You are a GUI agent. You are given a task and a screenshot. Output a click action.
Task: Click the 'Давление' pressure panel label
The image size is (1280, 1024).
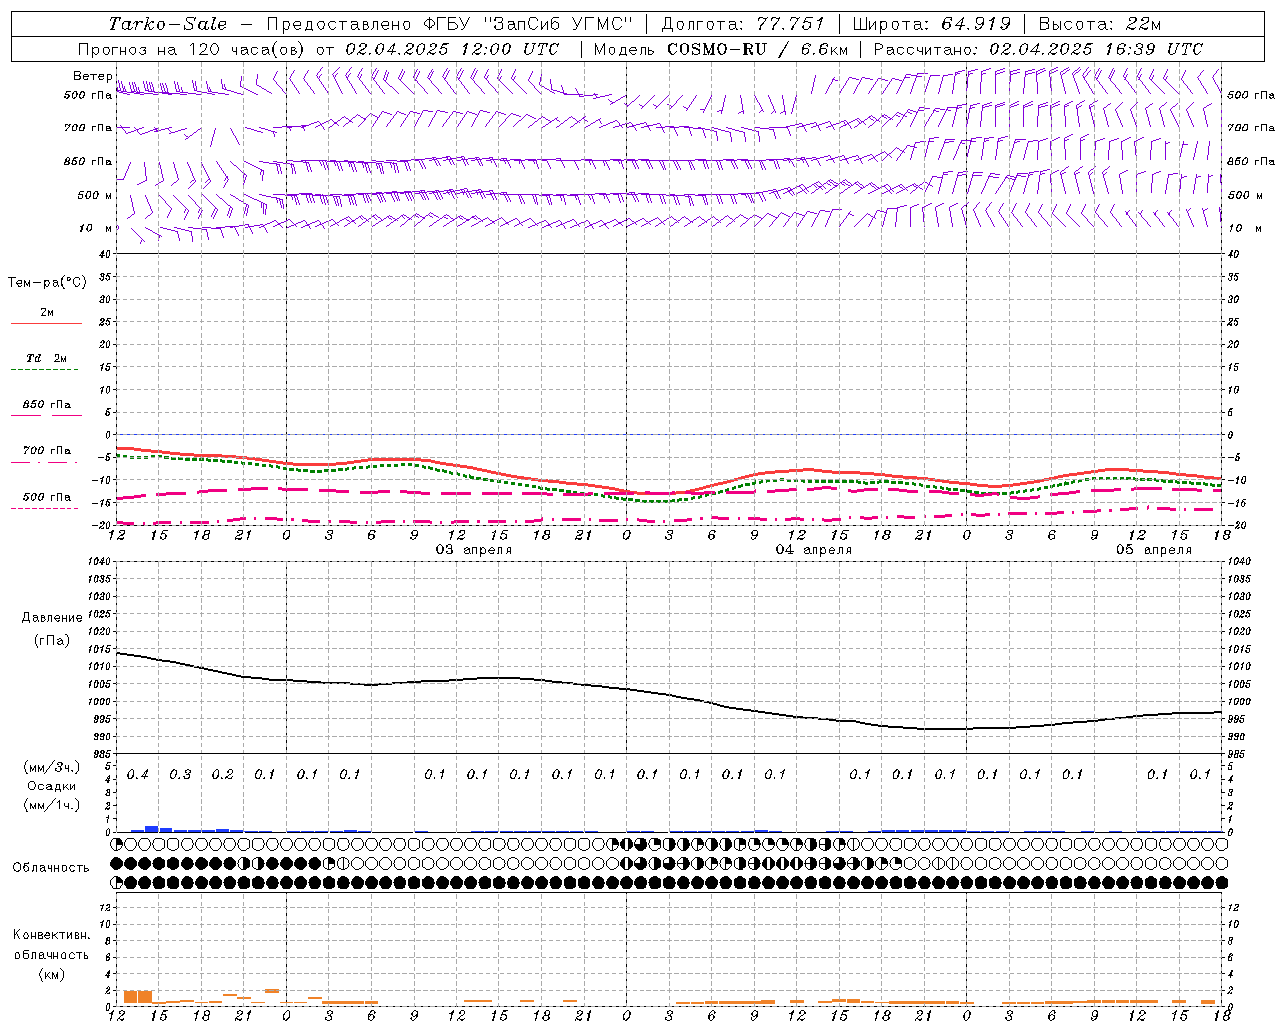(52, 618)
